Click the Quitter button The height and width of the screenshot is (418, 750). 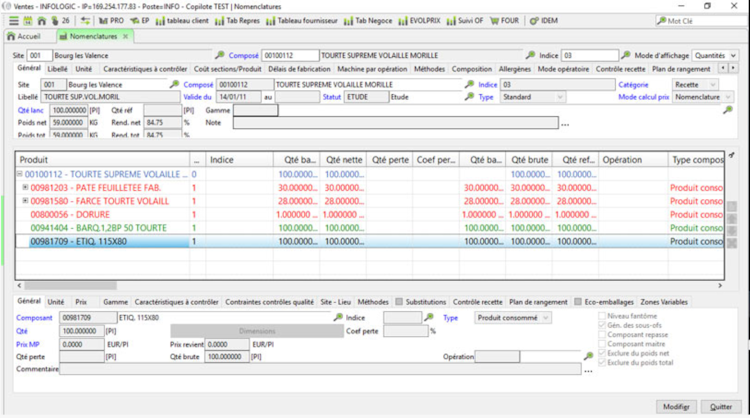click(721, 407)
